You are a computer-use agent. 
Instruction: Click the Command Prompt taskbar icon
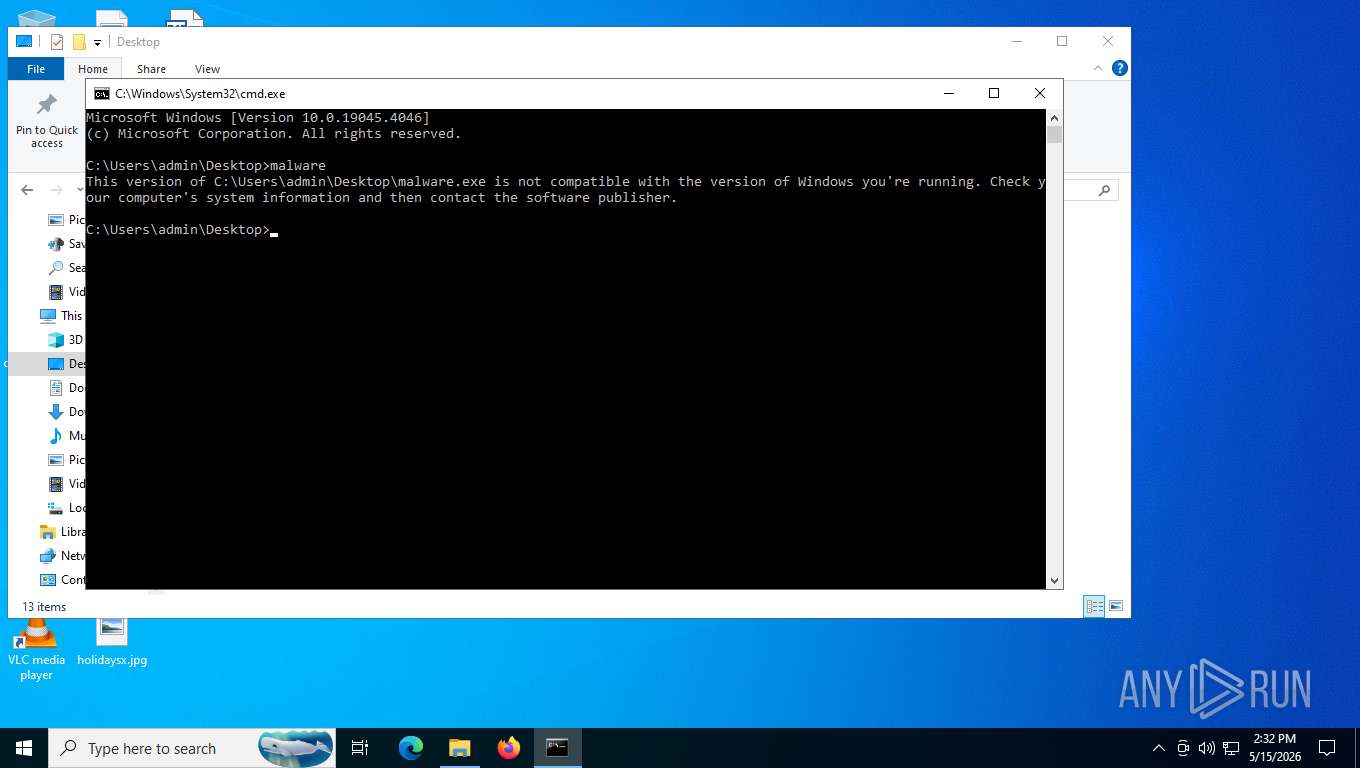point(557,748)
